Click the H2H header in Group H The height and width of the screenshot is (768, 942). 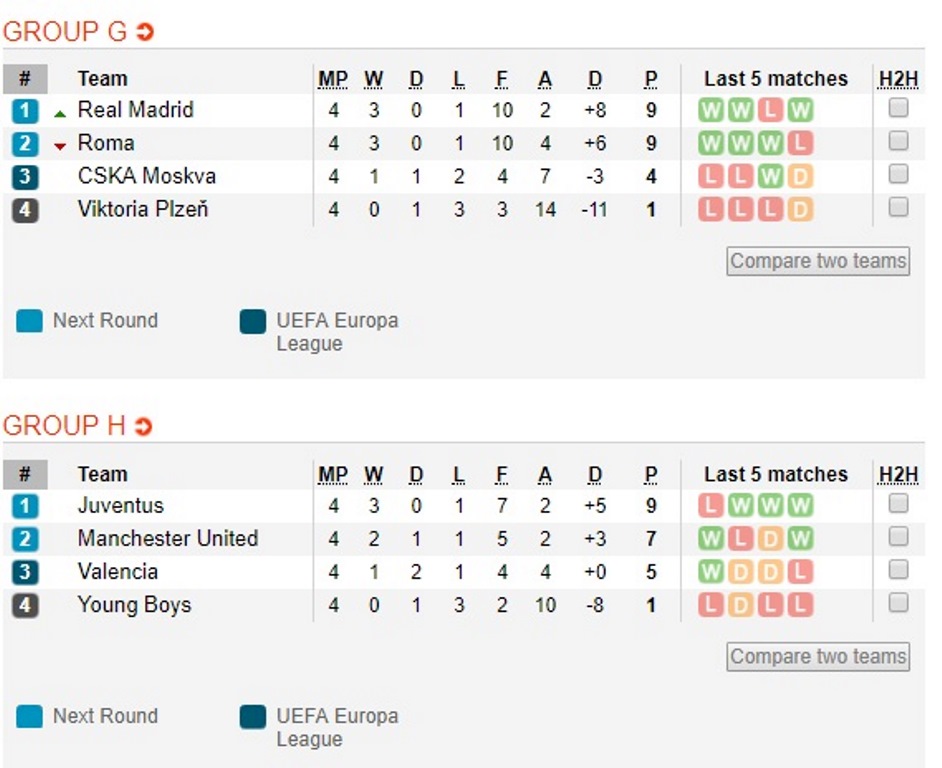(x=898, y=475)
